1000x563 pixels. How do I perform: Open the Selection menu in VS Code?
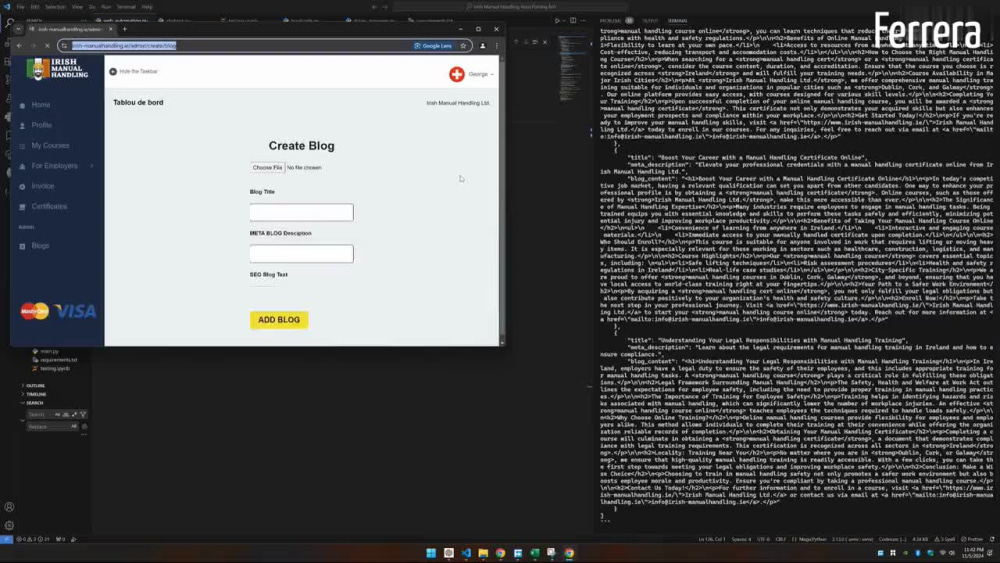pyautogui.click(x=55, y=7)
